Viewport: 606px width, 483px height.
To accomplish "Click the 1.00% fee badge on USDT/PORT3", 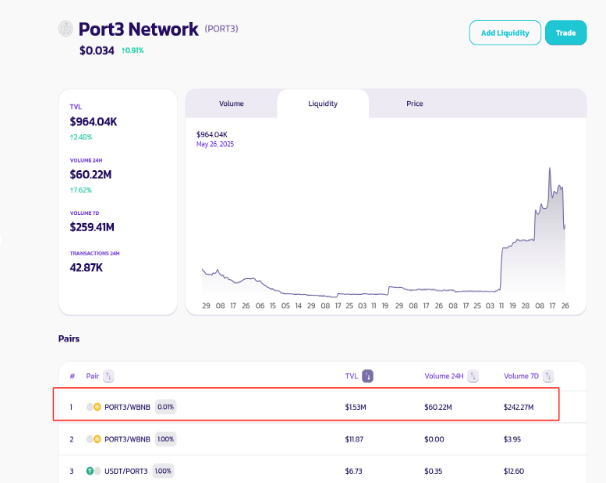I will click(x=163, y=471).
